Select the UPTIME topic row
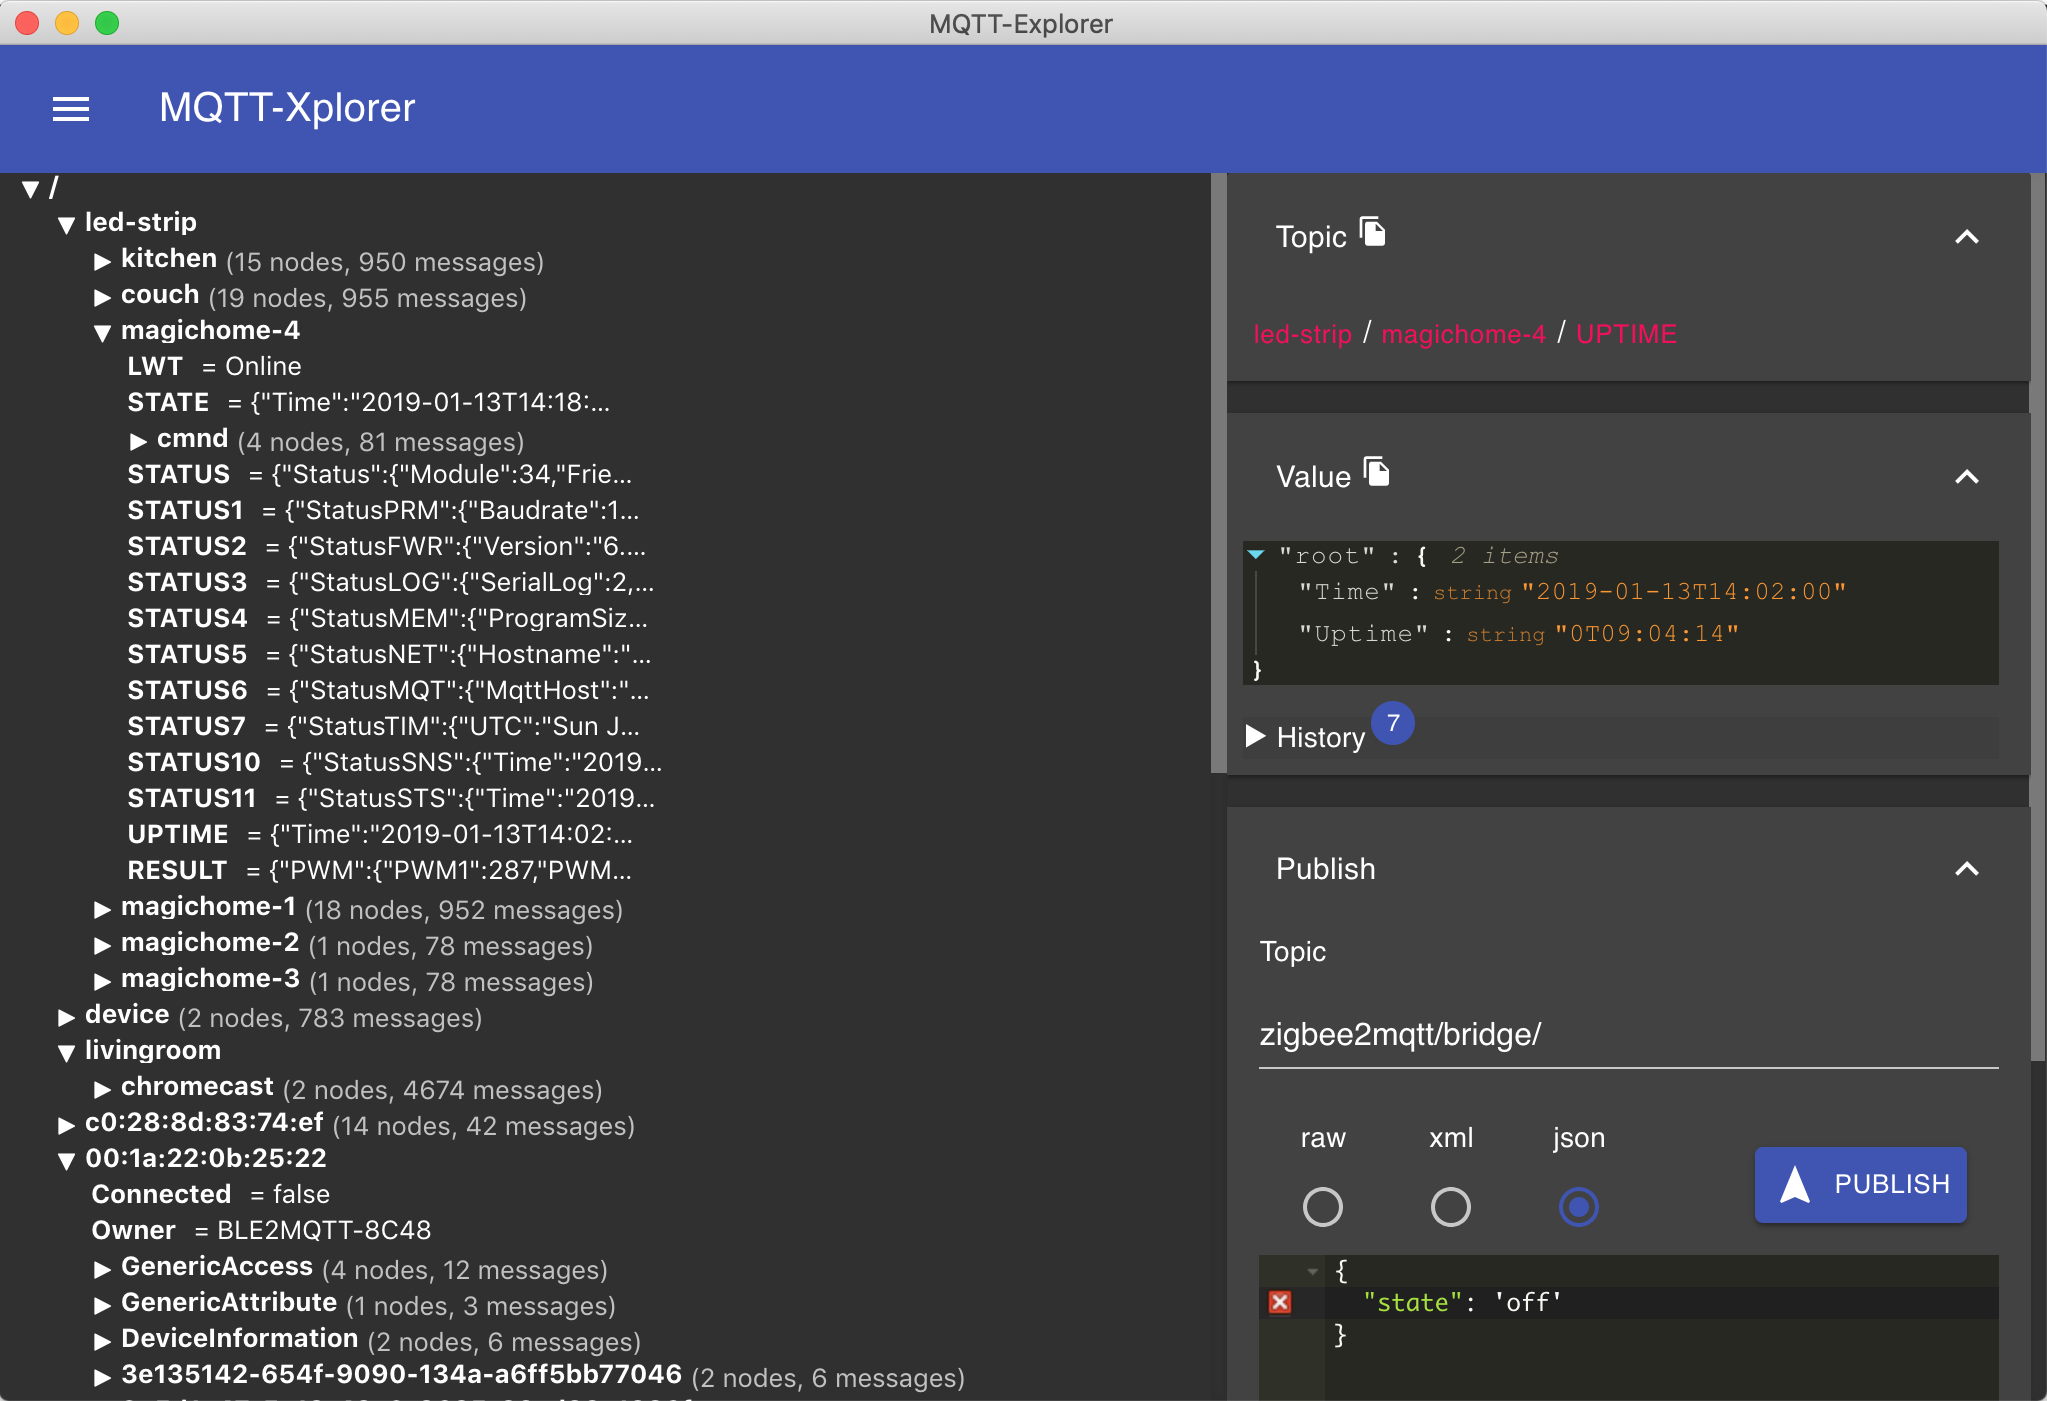The width and height of the screenshot is (2047, 1401). tap(380, 834)
